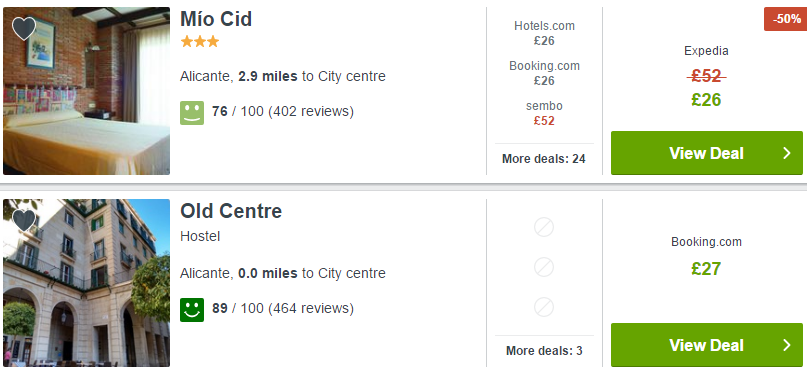The image size is (807, 369).
Task: Click third unavailable deal icon for Old Centre
Action: [x=543, y=307]
